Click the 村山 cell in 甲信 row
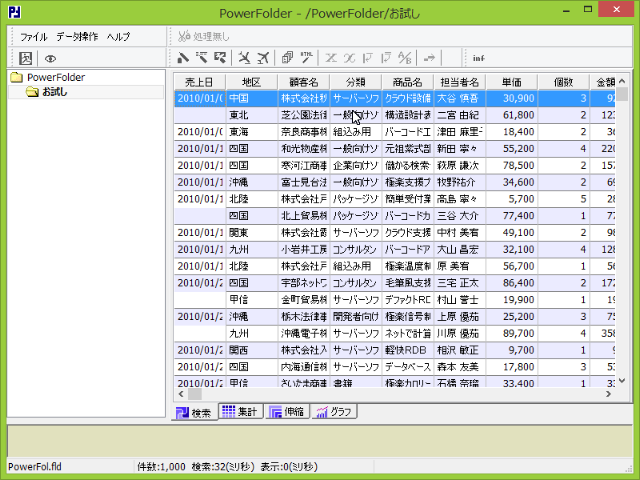This screenshot has height=480, width=640. pos(460,300)
